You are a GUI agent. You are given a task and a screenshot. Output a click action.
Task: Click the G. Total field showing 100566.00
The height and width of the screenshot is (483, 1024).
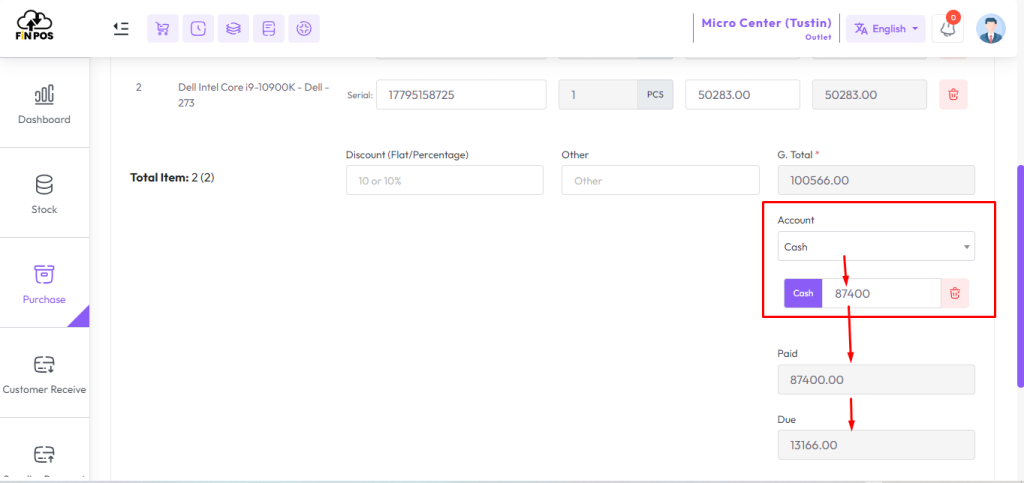click(876, 180)
